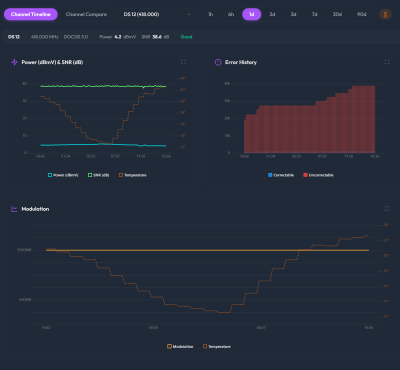Image resolution: width=400 pixels, height=370 pixels.
Task: Select the Channel Timeline tab
Action: [x=31, y=14]
